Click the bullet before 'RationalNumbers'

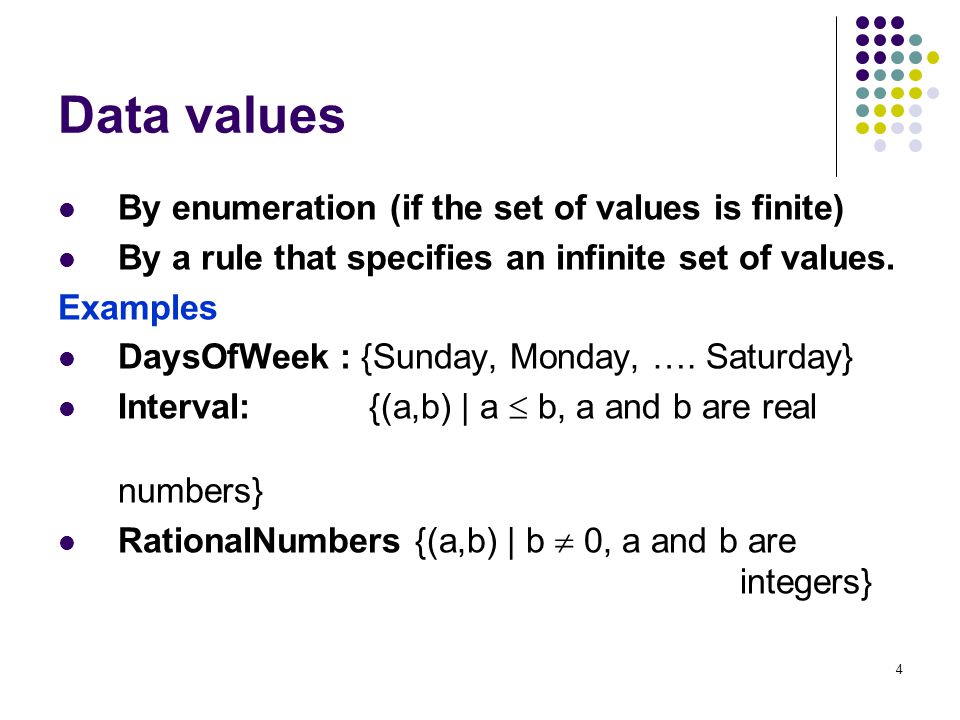click(x=67, y=543)
